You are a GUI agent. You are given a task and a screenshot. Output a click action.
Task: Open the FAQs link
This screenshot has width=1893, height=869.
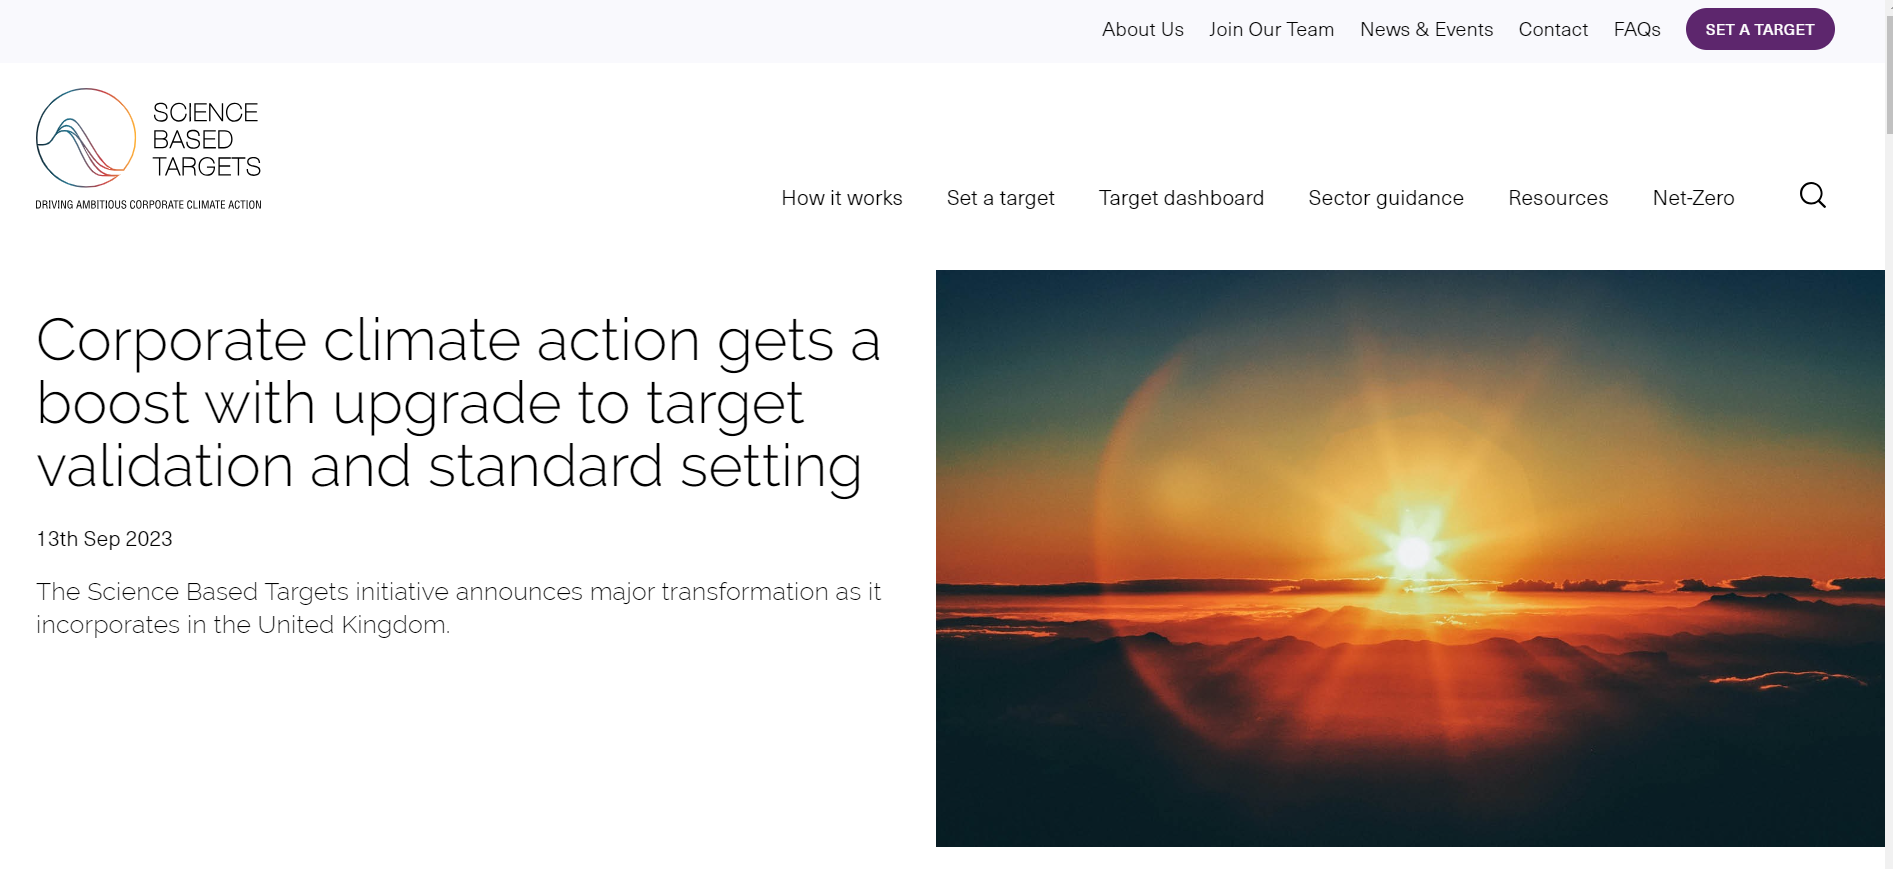coord(1636,30)
